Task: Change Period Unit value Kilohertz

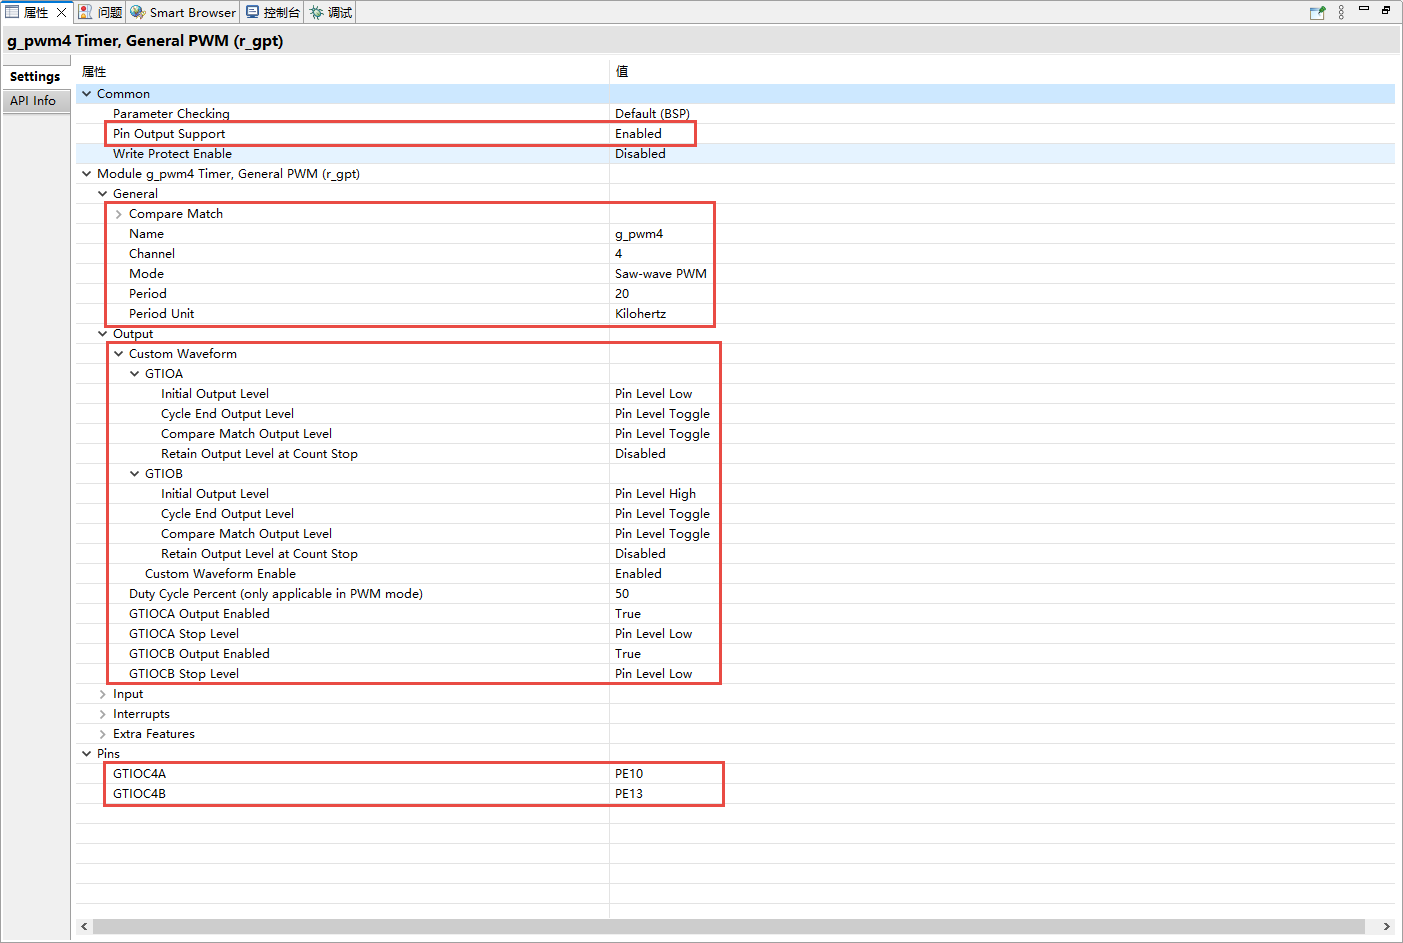Action: 640,314
